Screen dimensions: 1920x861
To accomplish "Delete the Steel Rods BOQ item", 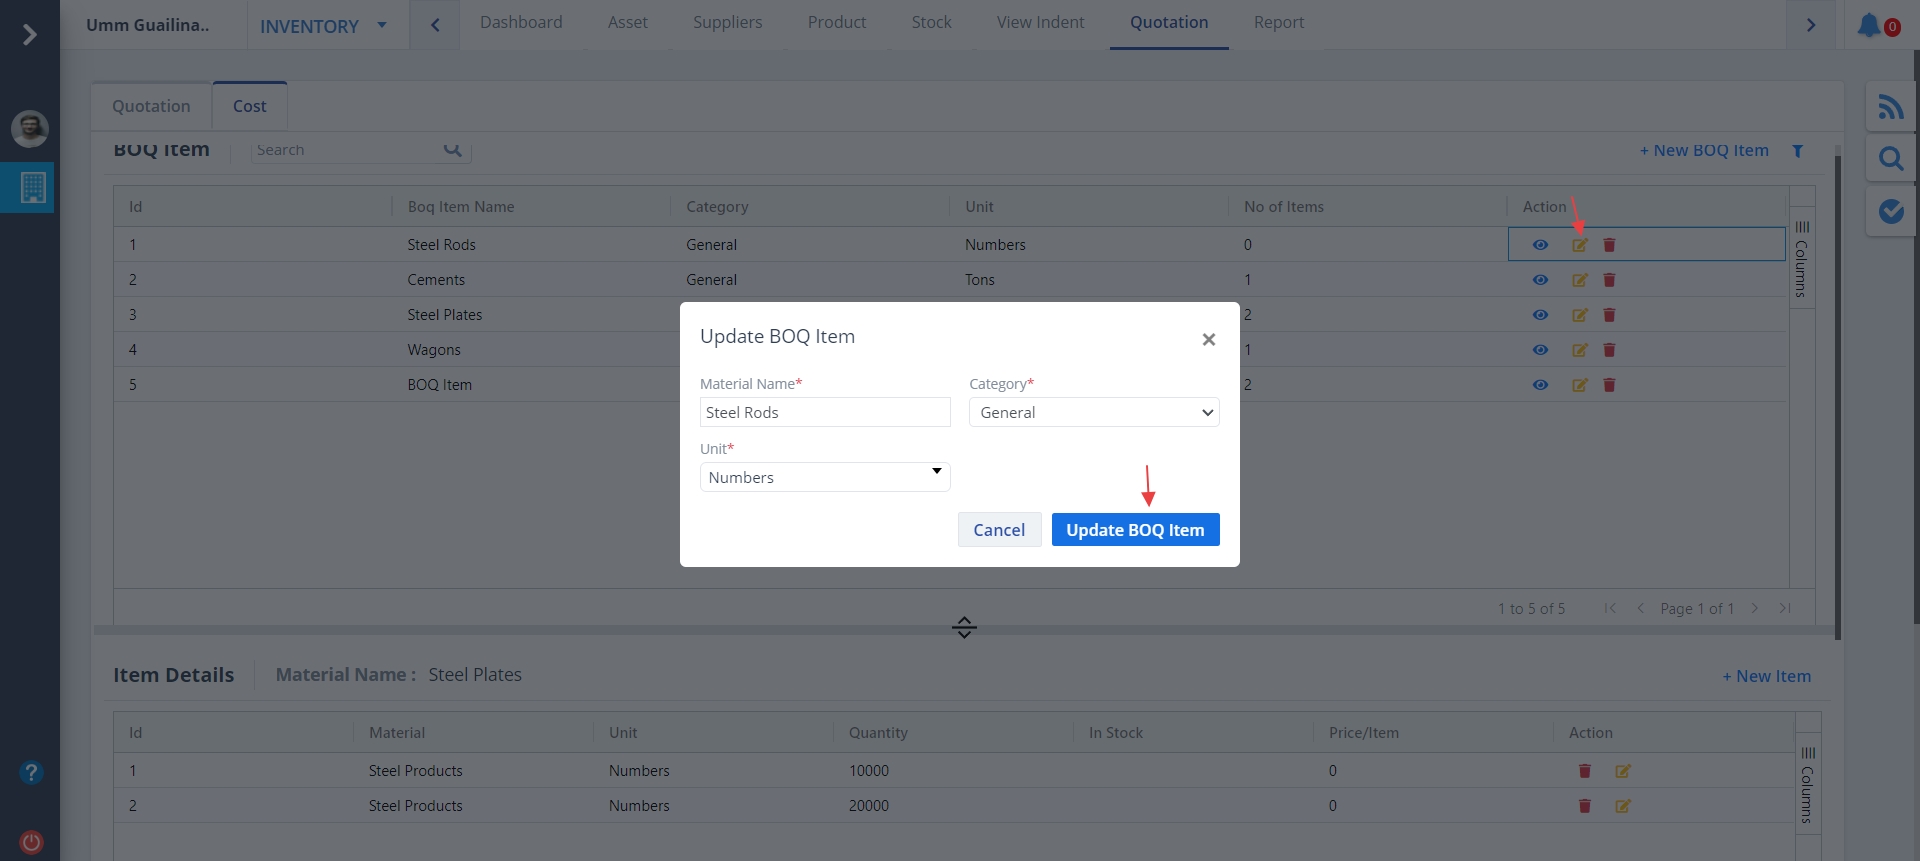I will click(1609, 245).
